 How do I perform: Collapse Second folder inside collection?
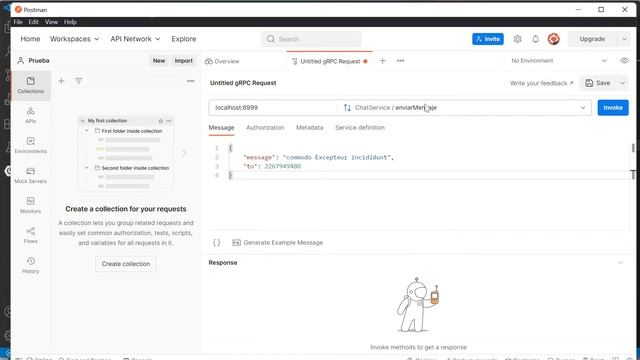[87, 168]
